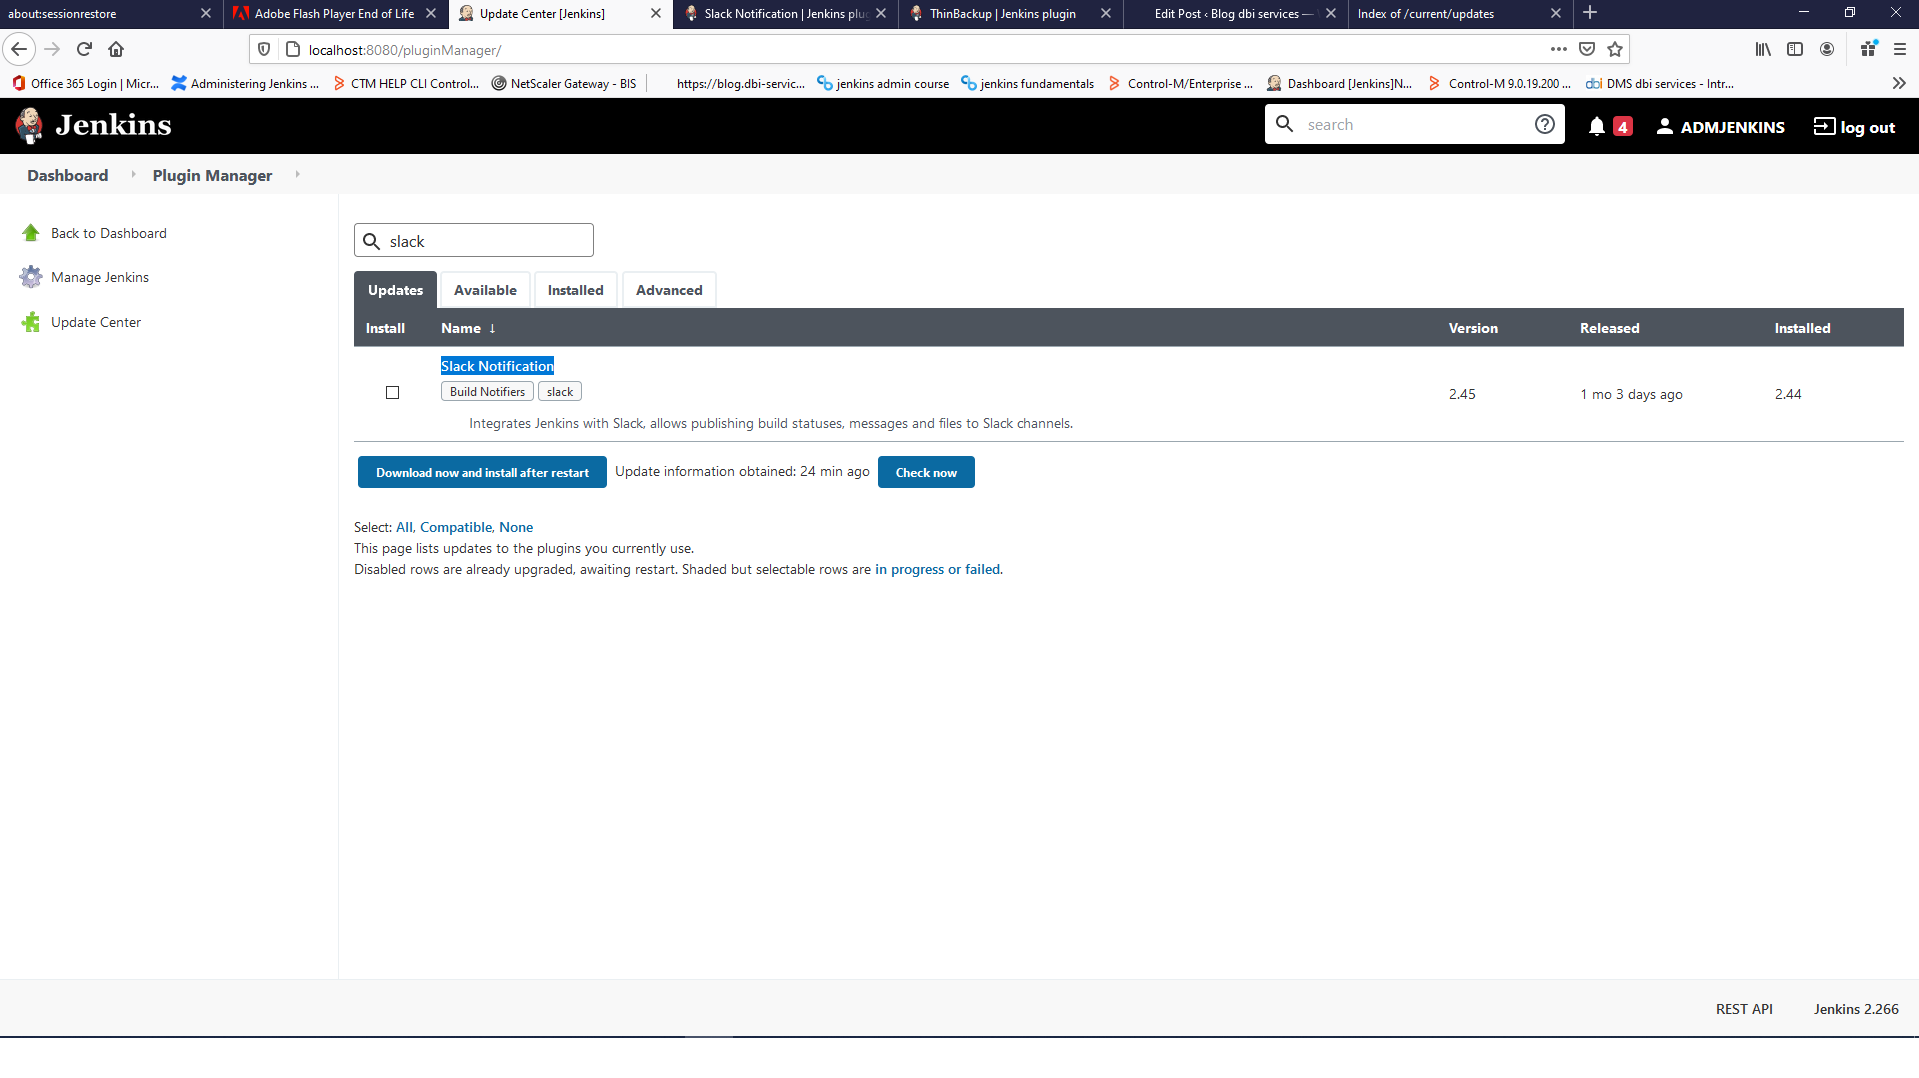Open Firefox library icon

click(1763, 49)
